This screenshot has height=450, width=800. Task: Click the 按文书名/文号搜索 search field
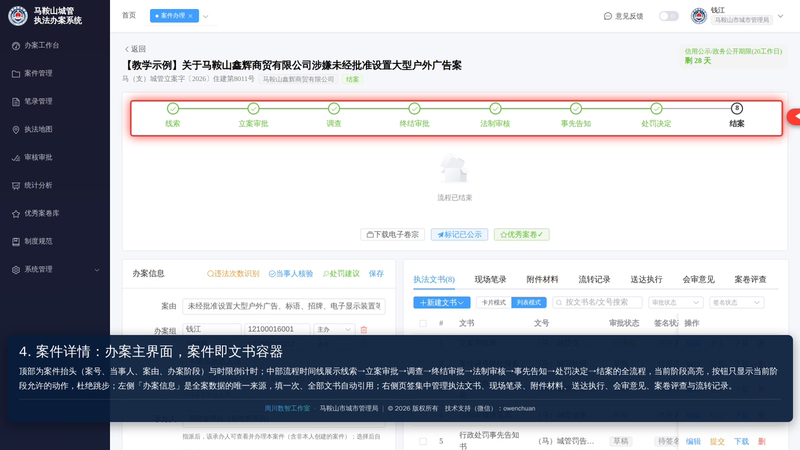tap(597, 303)
